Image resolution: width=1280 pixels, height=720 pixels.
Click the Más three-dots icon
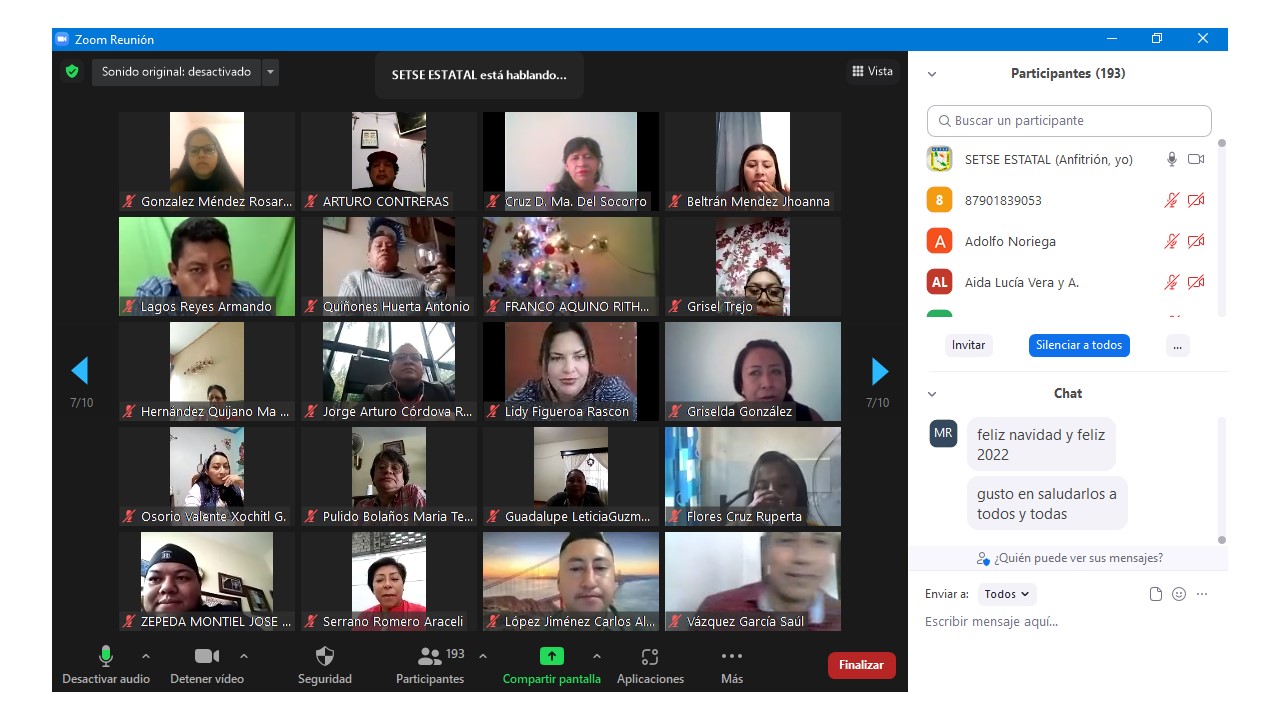click(x=732, y=657)
